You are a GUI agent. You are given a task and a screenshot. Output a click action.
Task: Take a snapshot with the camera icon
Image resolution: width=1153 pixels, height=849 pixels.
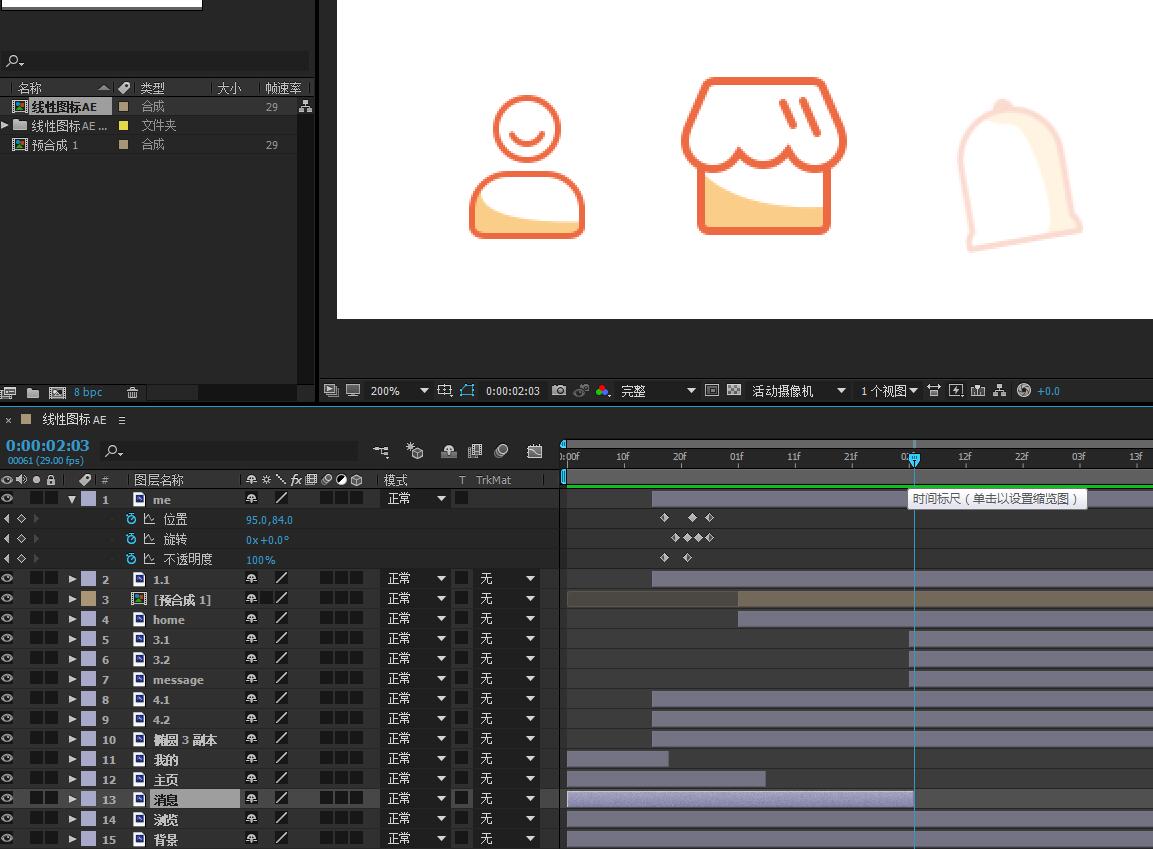559,391
